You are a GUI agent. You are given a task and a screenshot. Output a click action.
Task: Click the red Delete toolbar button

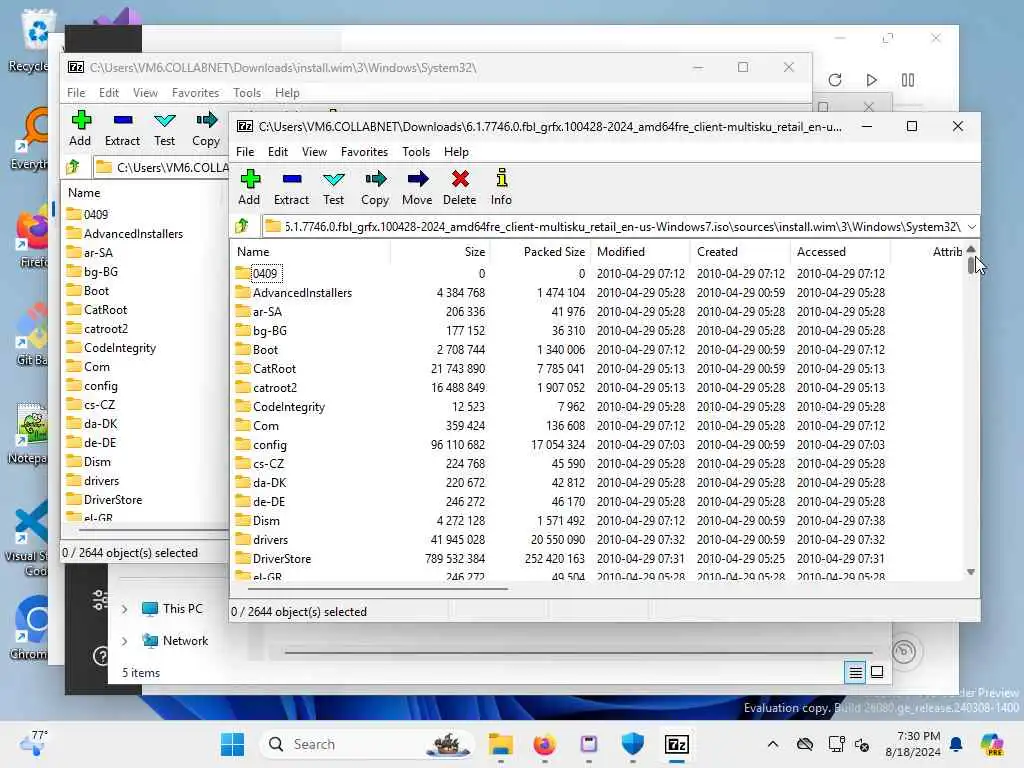pyautogui.click(x=460, y=187)
